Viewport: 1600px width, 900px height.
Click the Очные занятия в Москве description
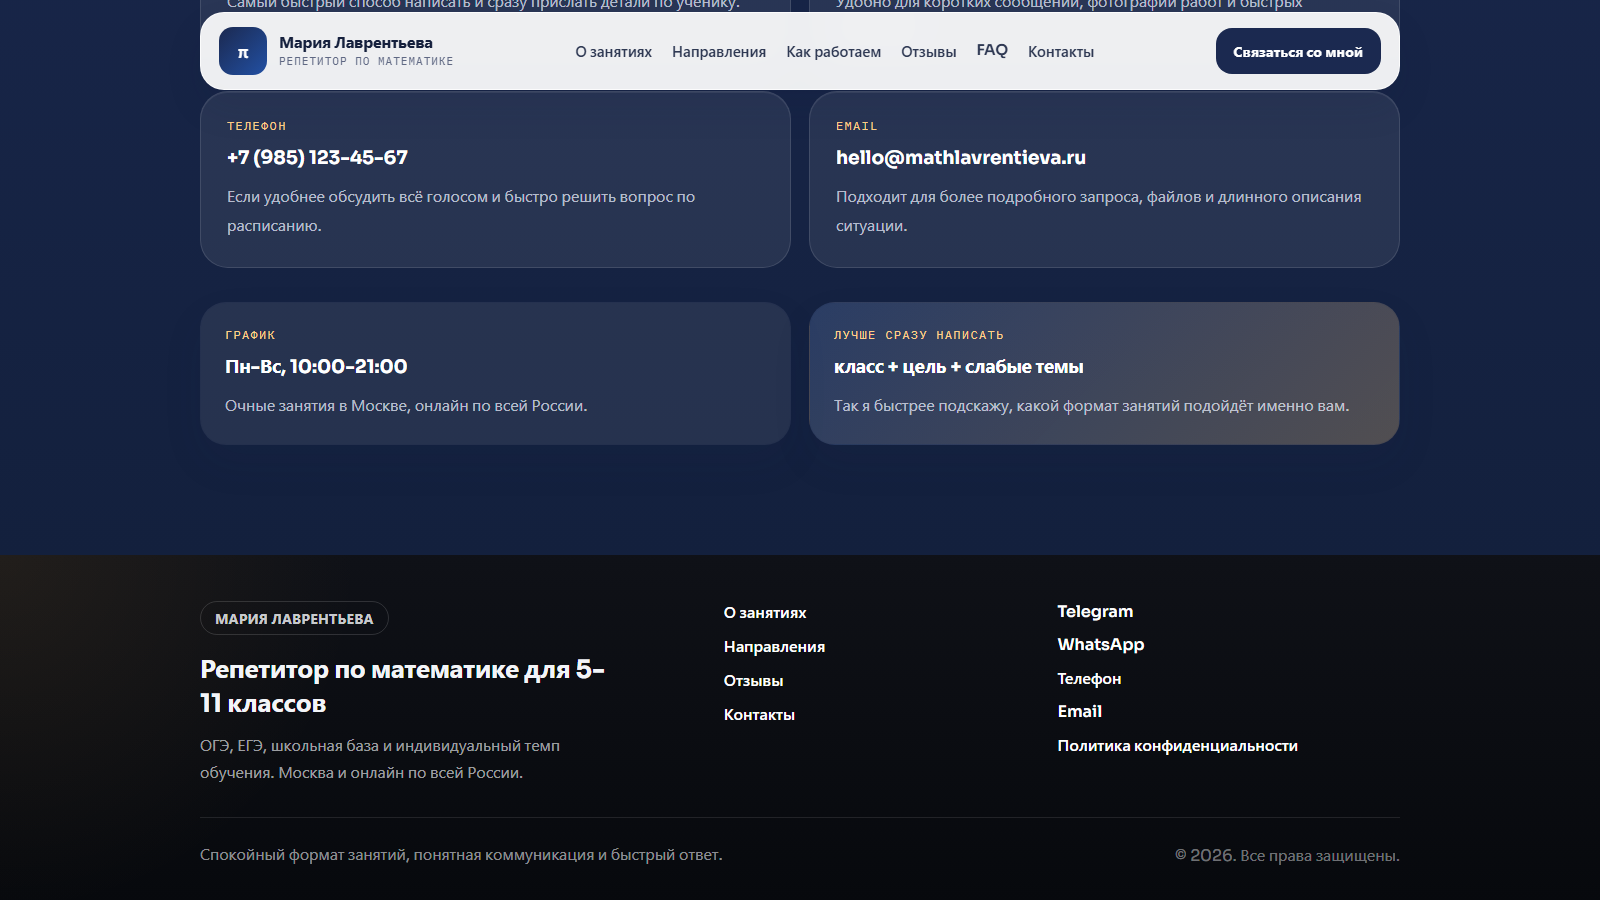(x=406, y=406)
